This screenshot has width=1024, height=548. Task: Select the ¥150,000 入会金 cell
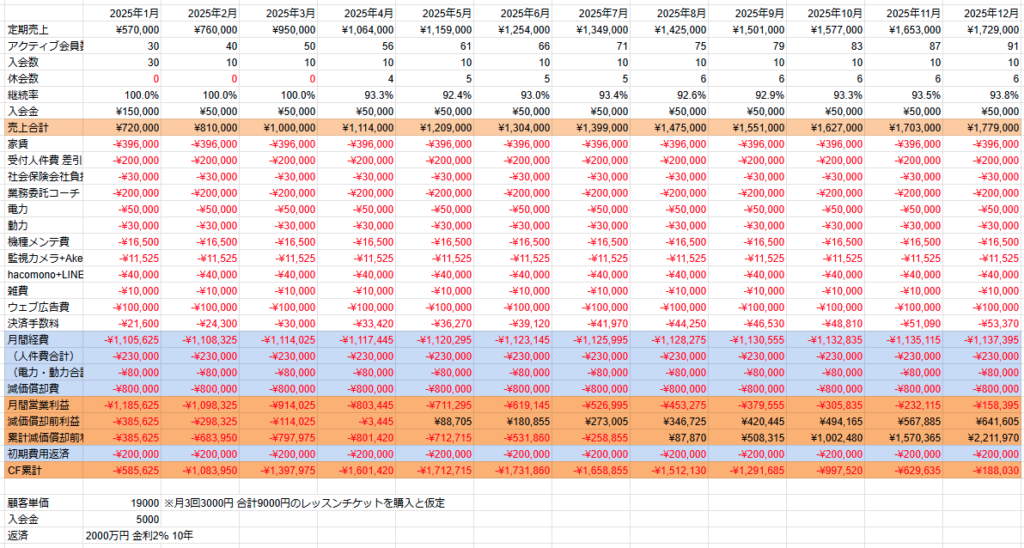[121, 111]
